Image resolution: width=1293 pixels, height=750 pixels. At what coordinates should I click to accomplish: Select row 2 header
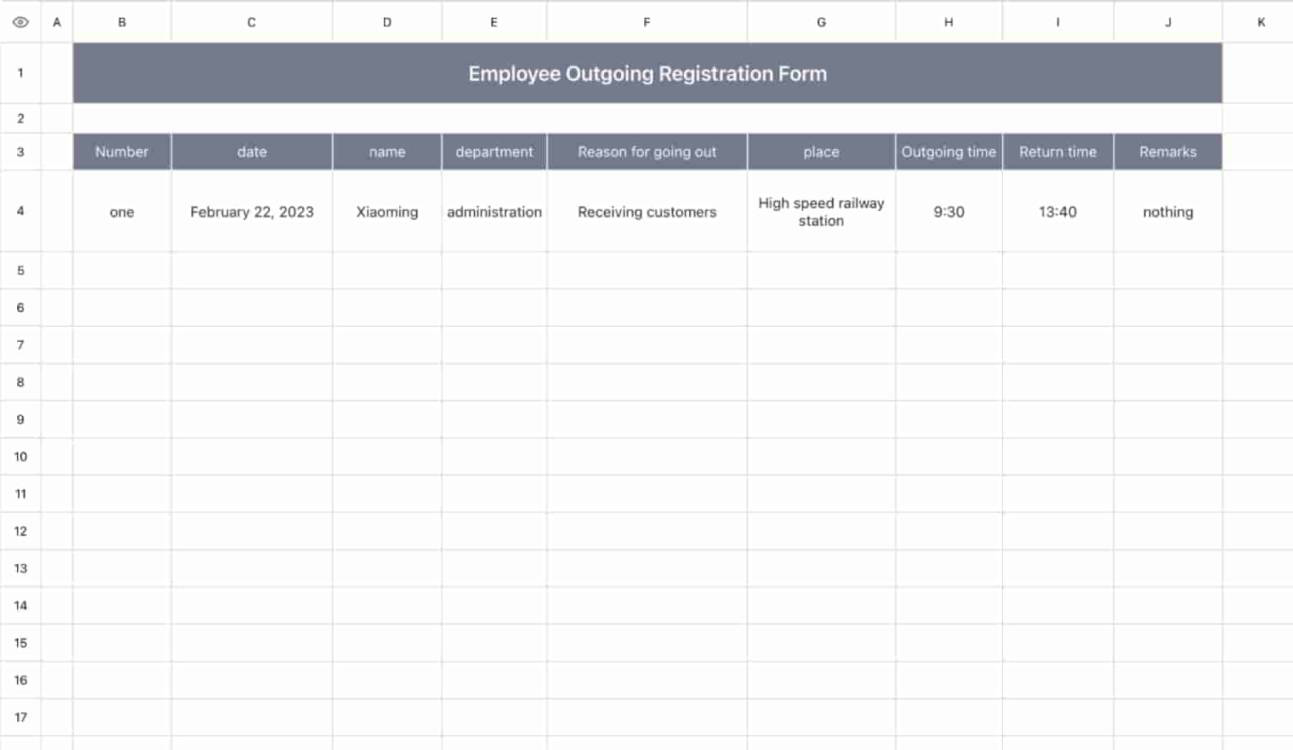tap(20, 118)
